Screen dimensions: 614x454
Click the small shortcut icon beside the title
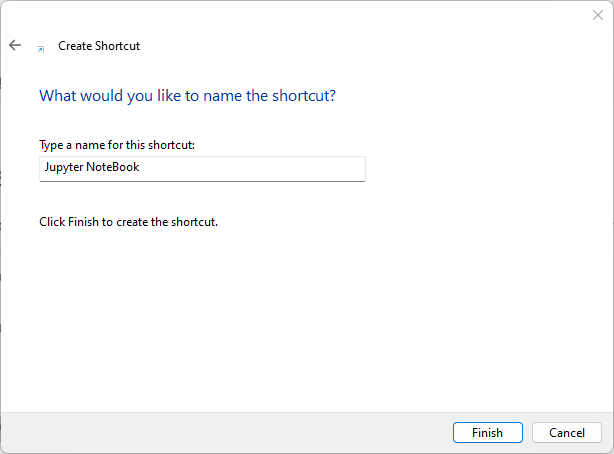point(41,48)
